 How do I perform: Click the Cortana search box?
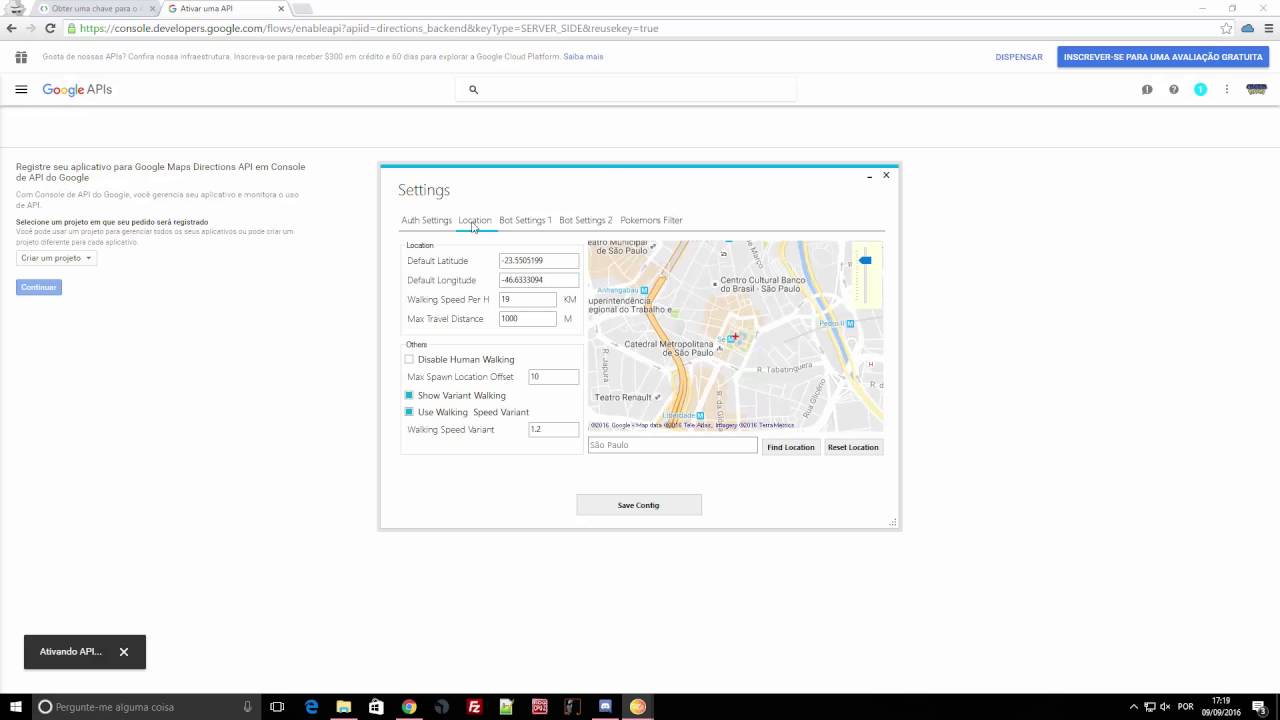[x=146, y=707]
